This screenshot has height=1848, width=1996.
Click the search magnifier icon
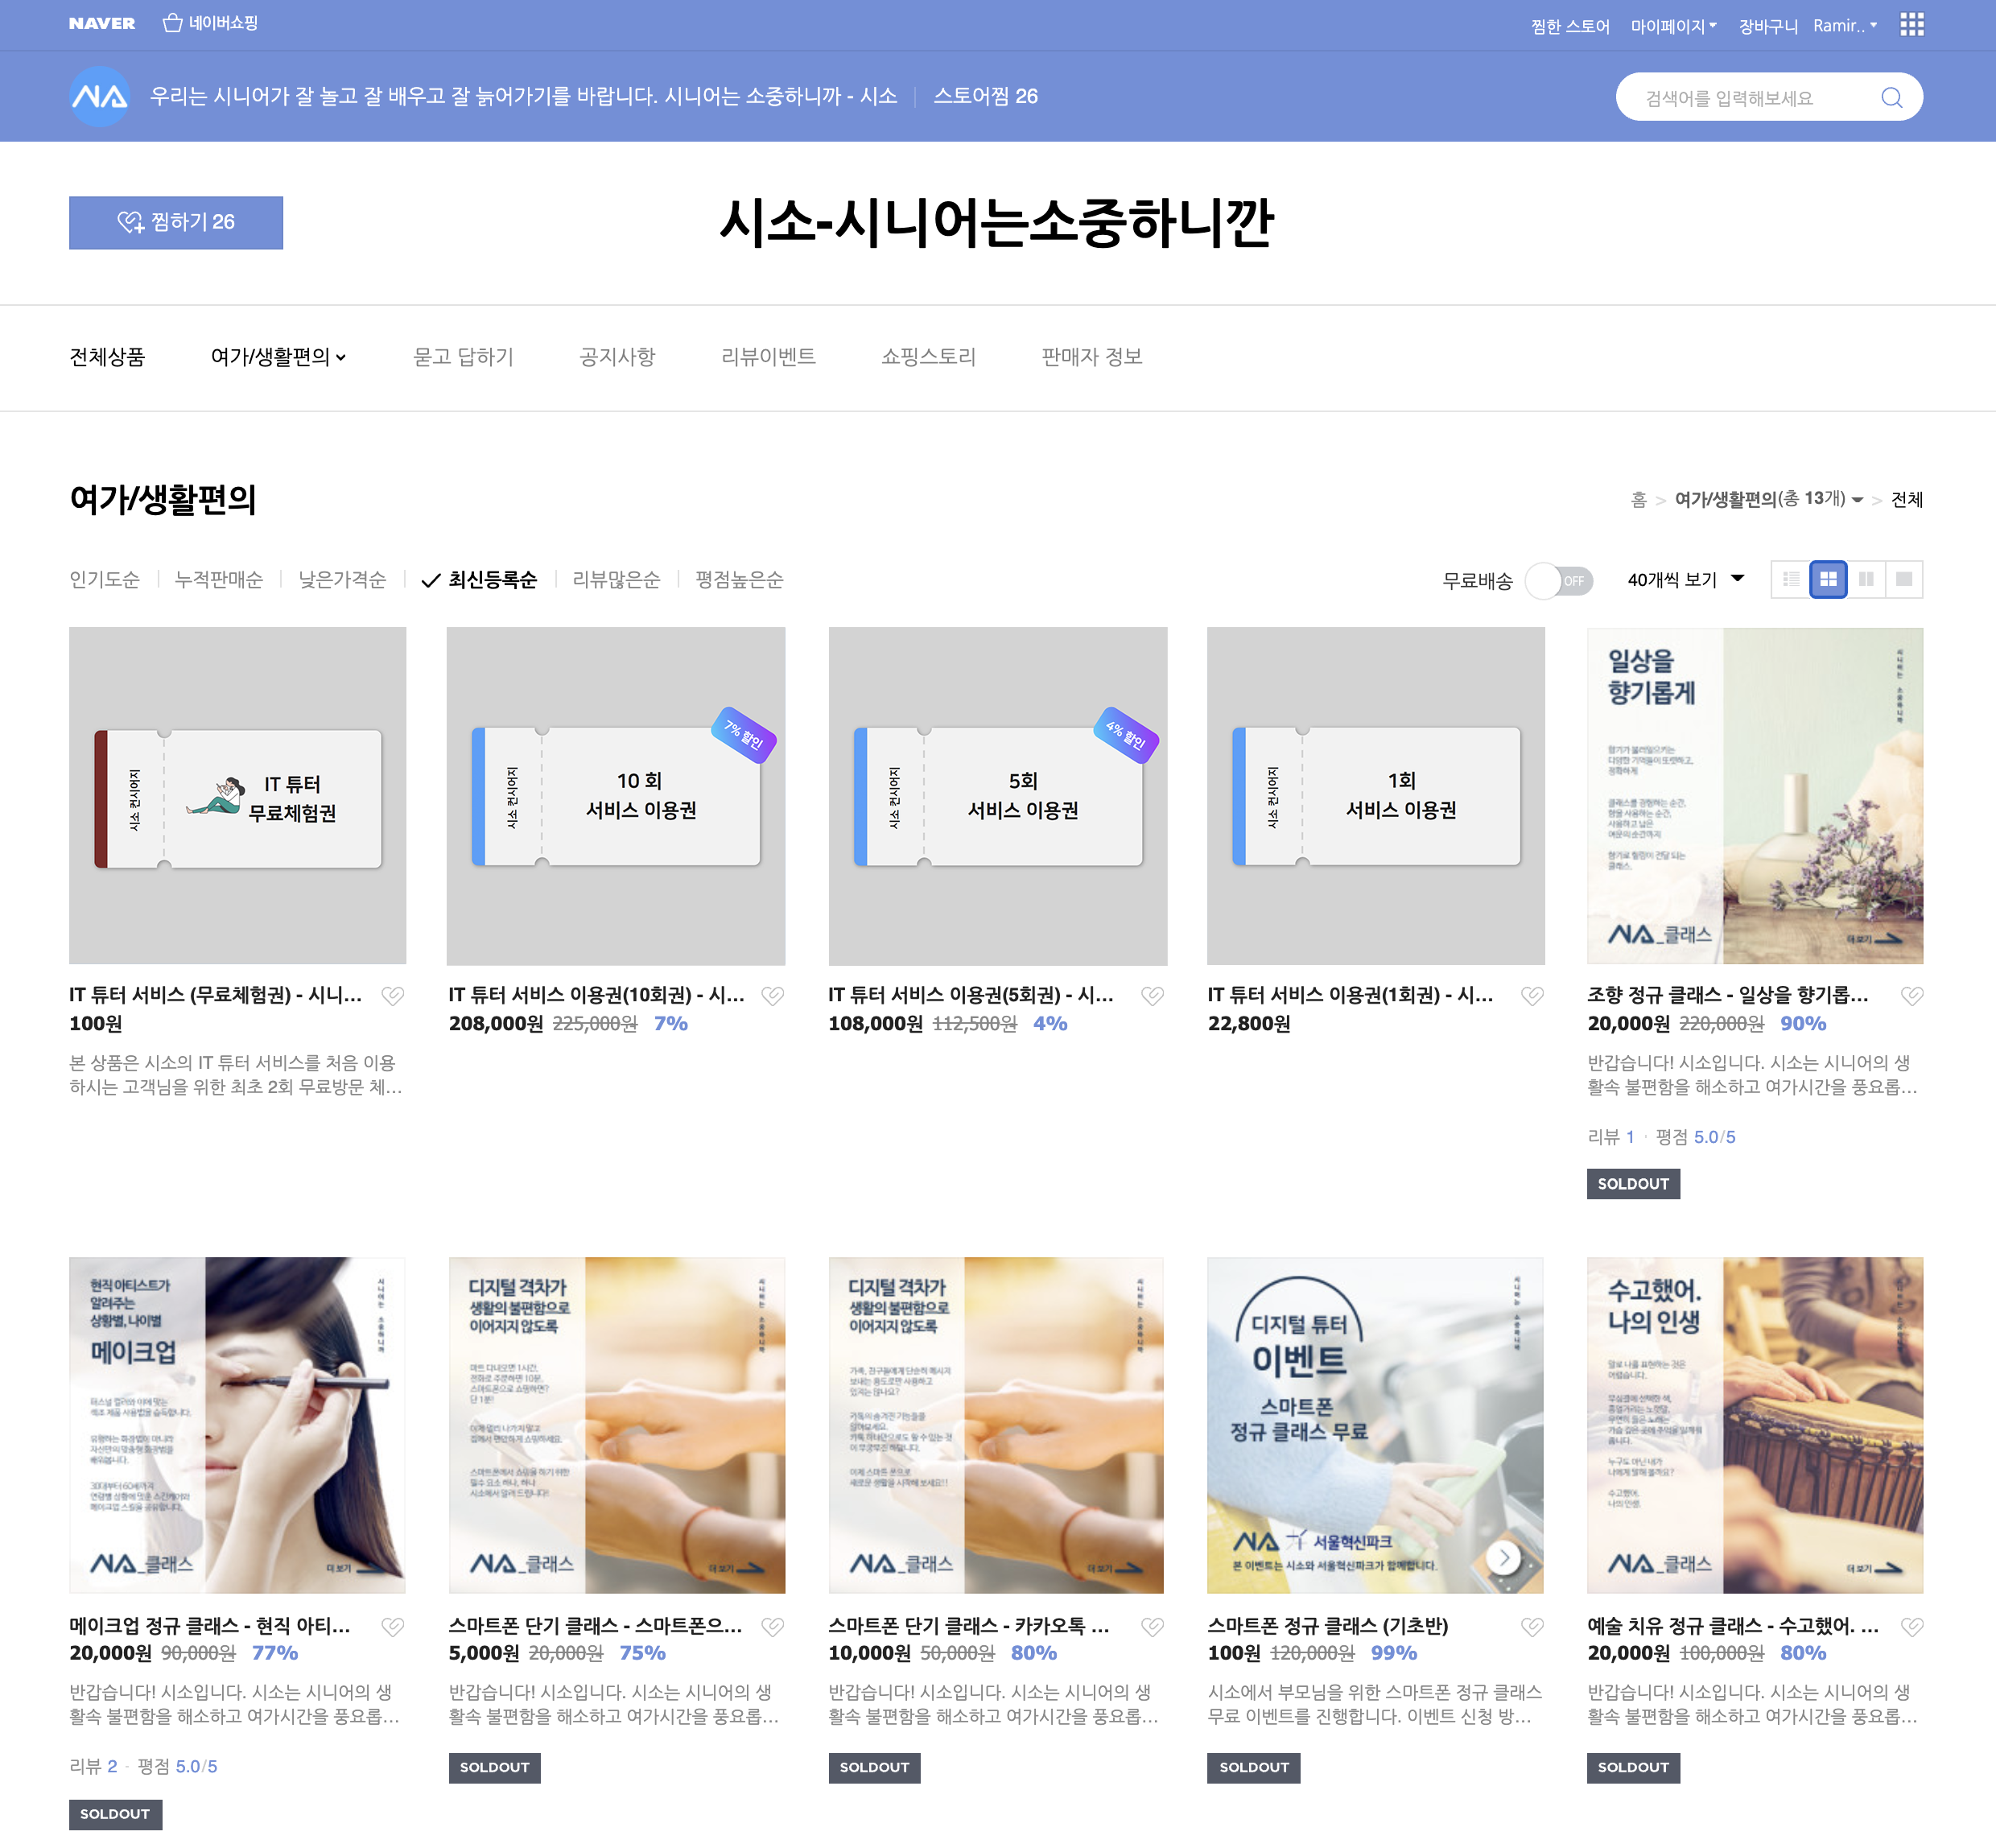pos(1891,97)
